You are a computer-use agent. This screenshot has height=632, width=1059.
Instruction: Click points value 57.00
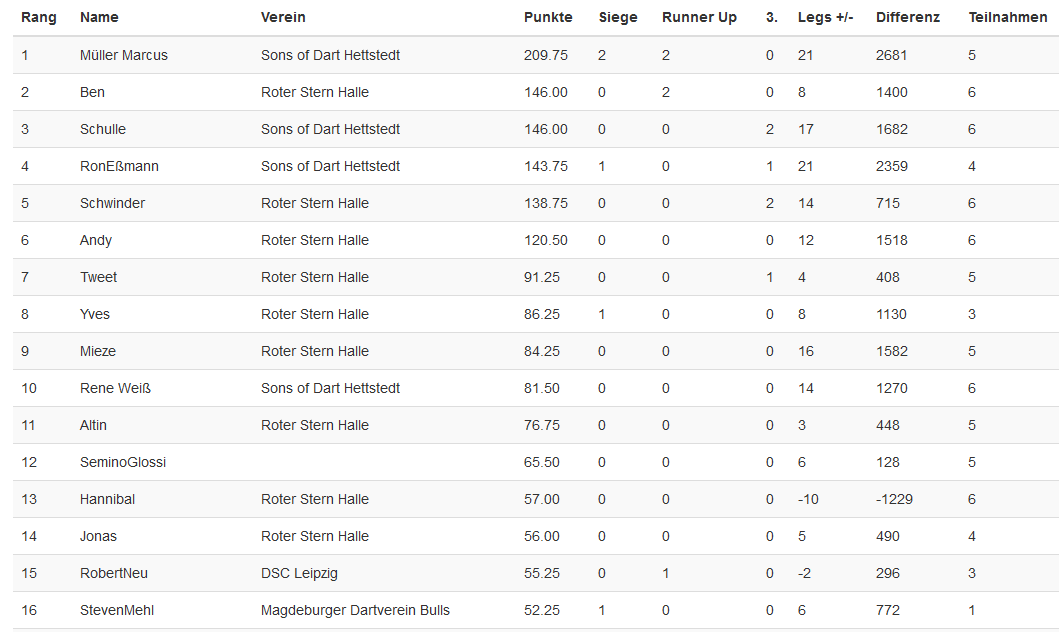point(542,500)
